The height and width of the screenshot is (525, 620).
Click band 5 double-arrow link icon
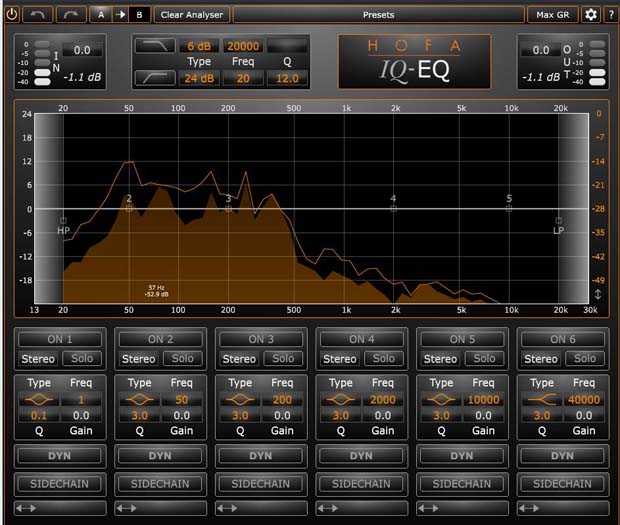(x=428, y=508)
